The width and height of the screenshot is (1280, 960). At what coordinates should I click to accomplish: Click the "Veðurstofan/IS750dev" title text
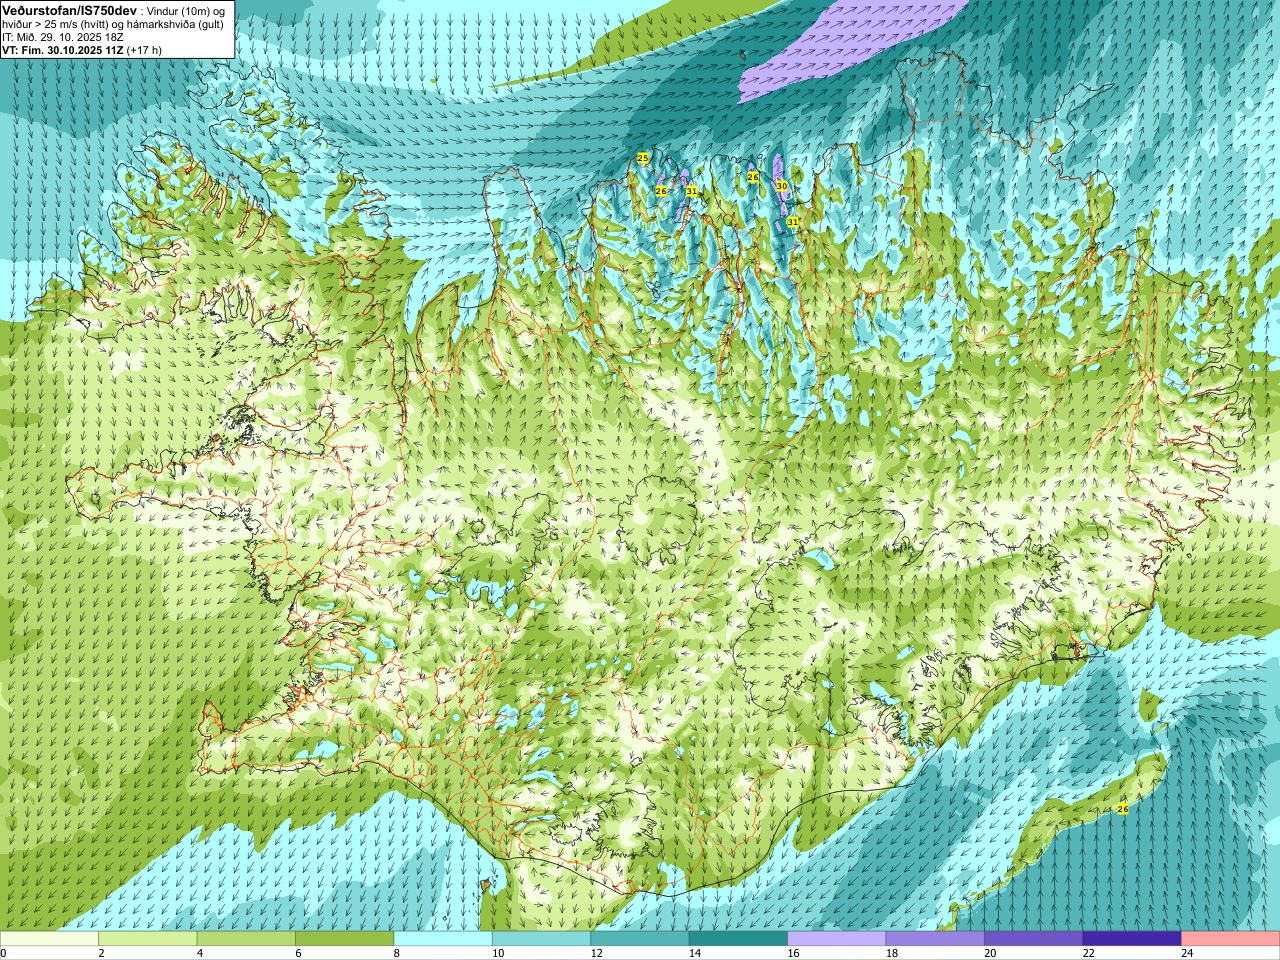(68, 9)
